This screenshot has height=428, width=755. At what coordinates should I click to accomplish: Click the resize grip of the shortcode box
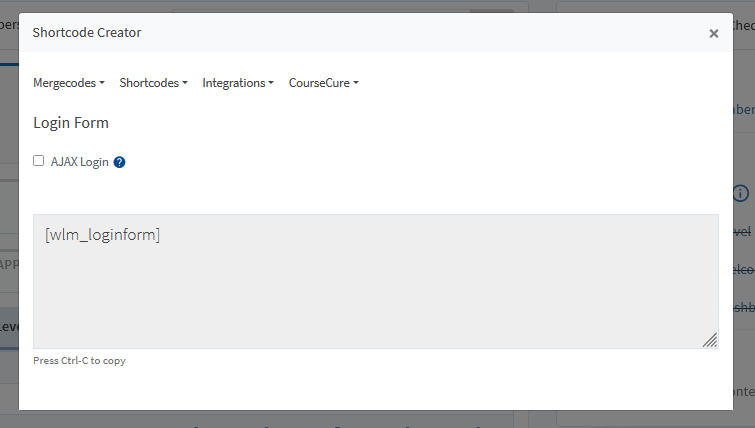point(710,340)
